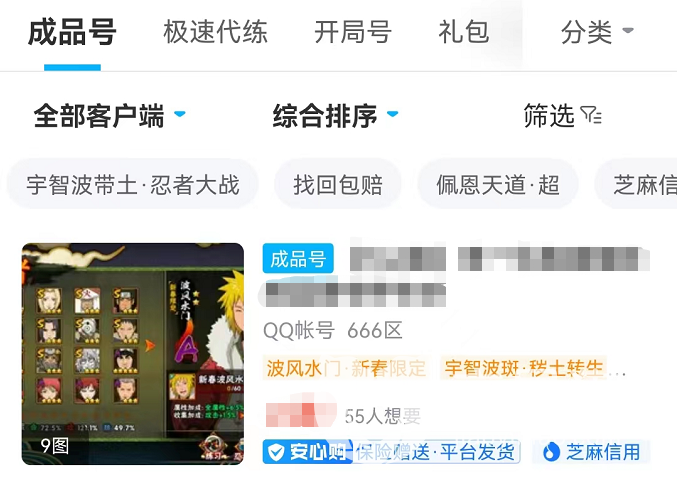The image size is (680, 489).
Task: Click the 波风水门·新春限定 tag
Action: 346,368
